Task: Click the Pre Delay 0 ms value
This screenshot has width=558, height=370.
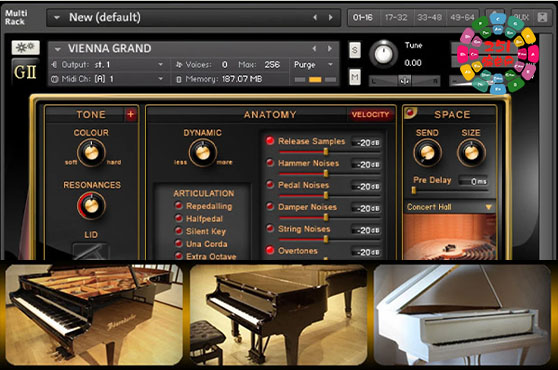Action: 473,181
